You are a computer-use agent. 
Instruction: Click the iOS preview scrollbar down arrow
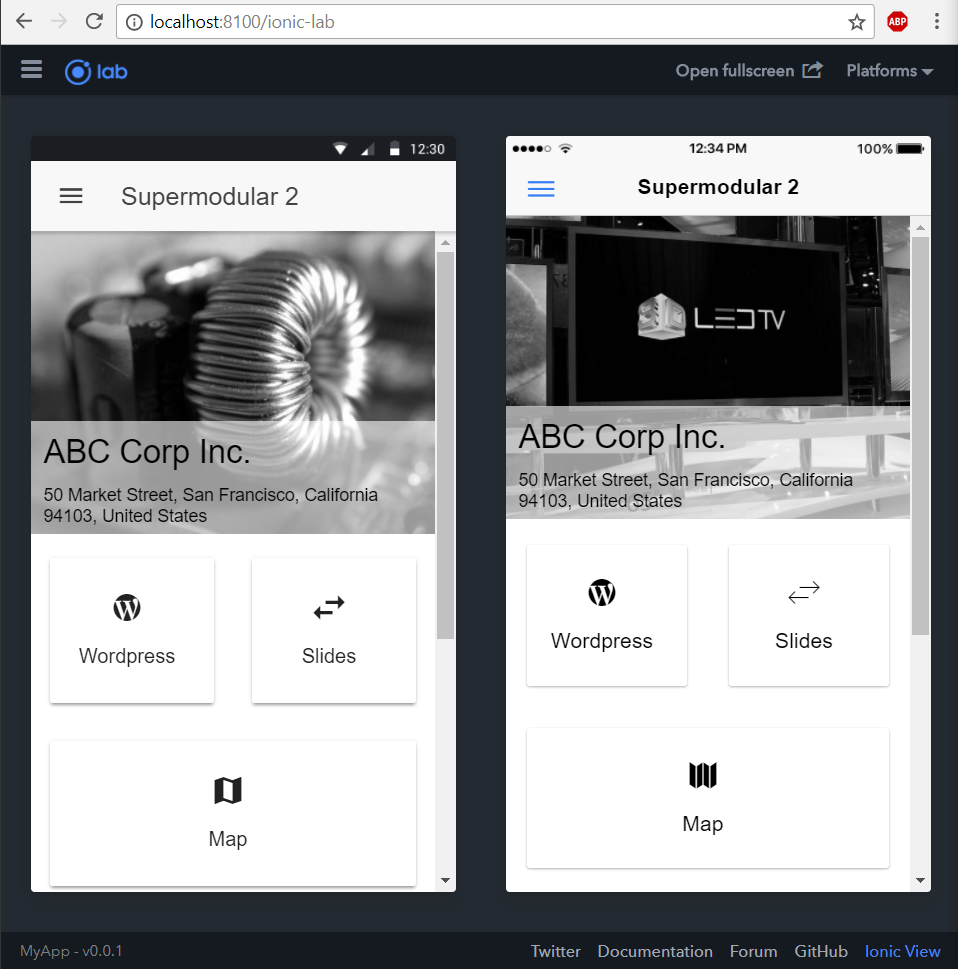(920, 880)
